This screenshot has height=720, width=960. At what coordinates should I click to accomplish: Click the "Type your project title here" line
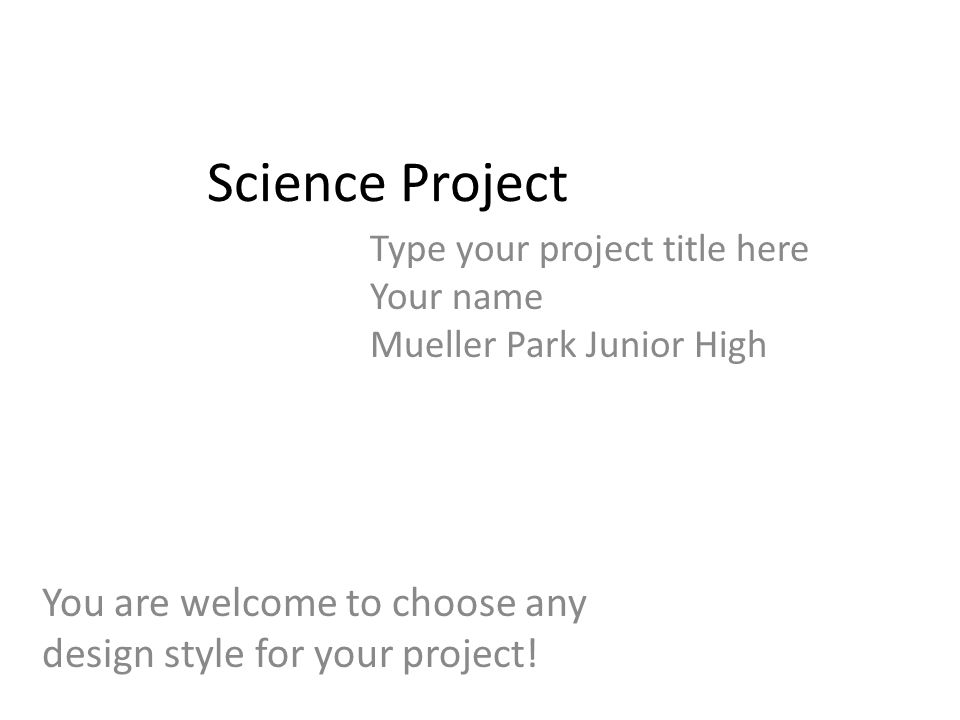[x=589, y=250]
